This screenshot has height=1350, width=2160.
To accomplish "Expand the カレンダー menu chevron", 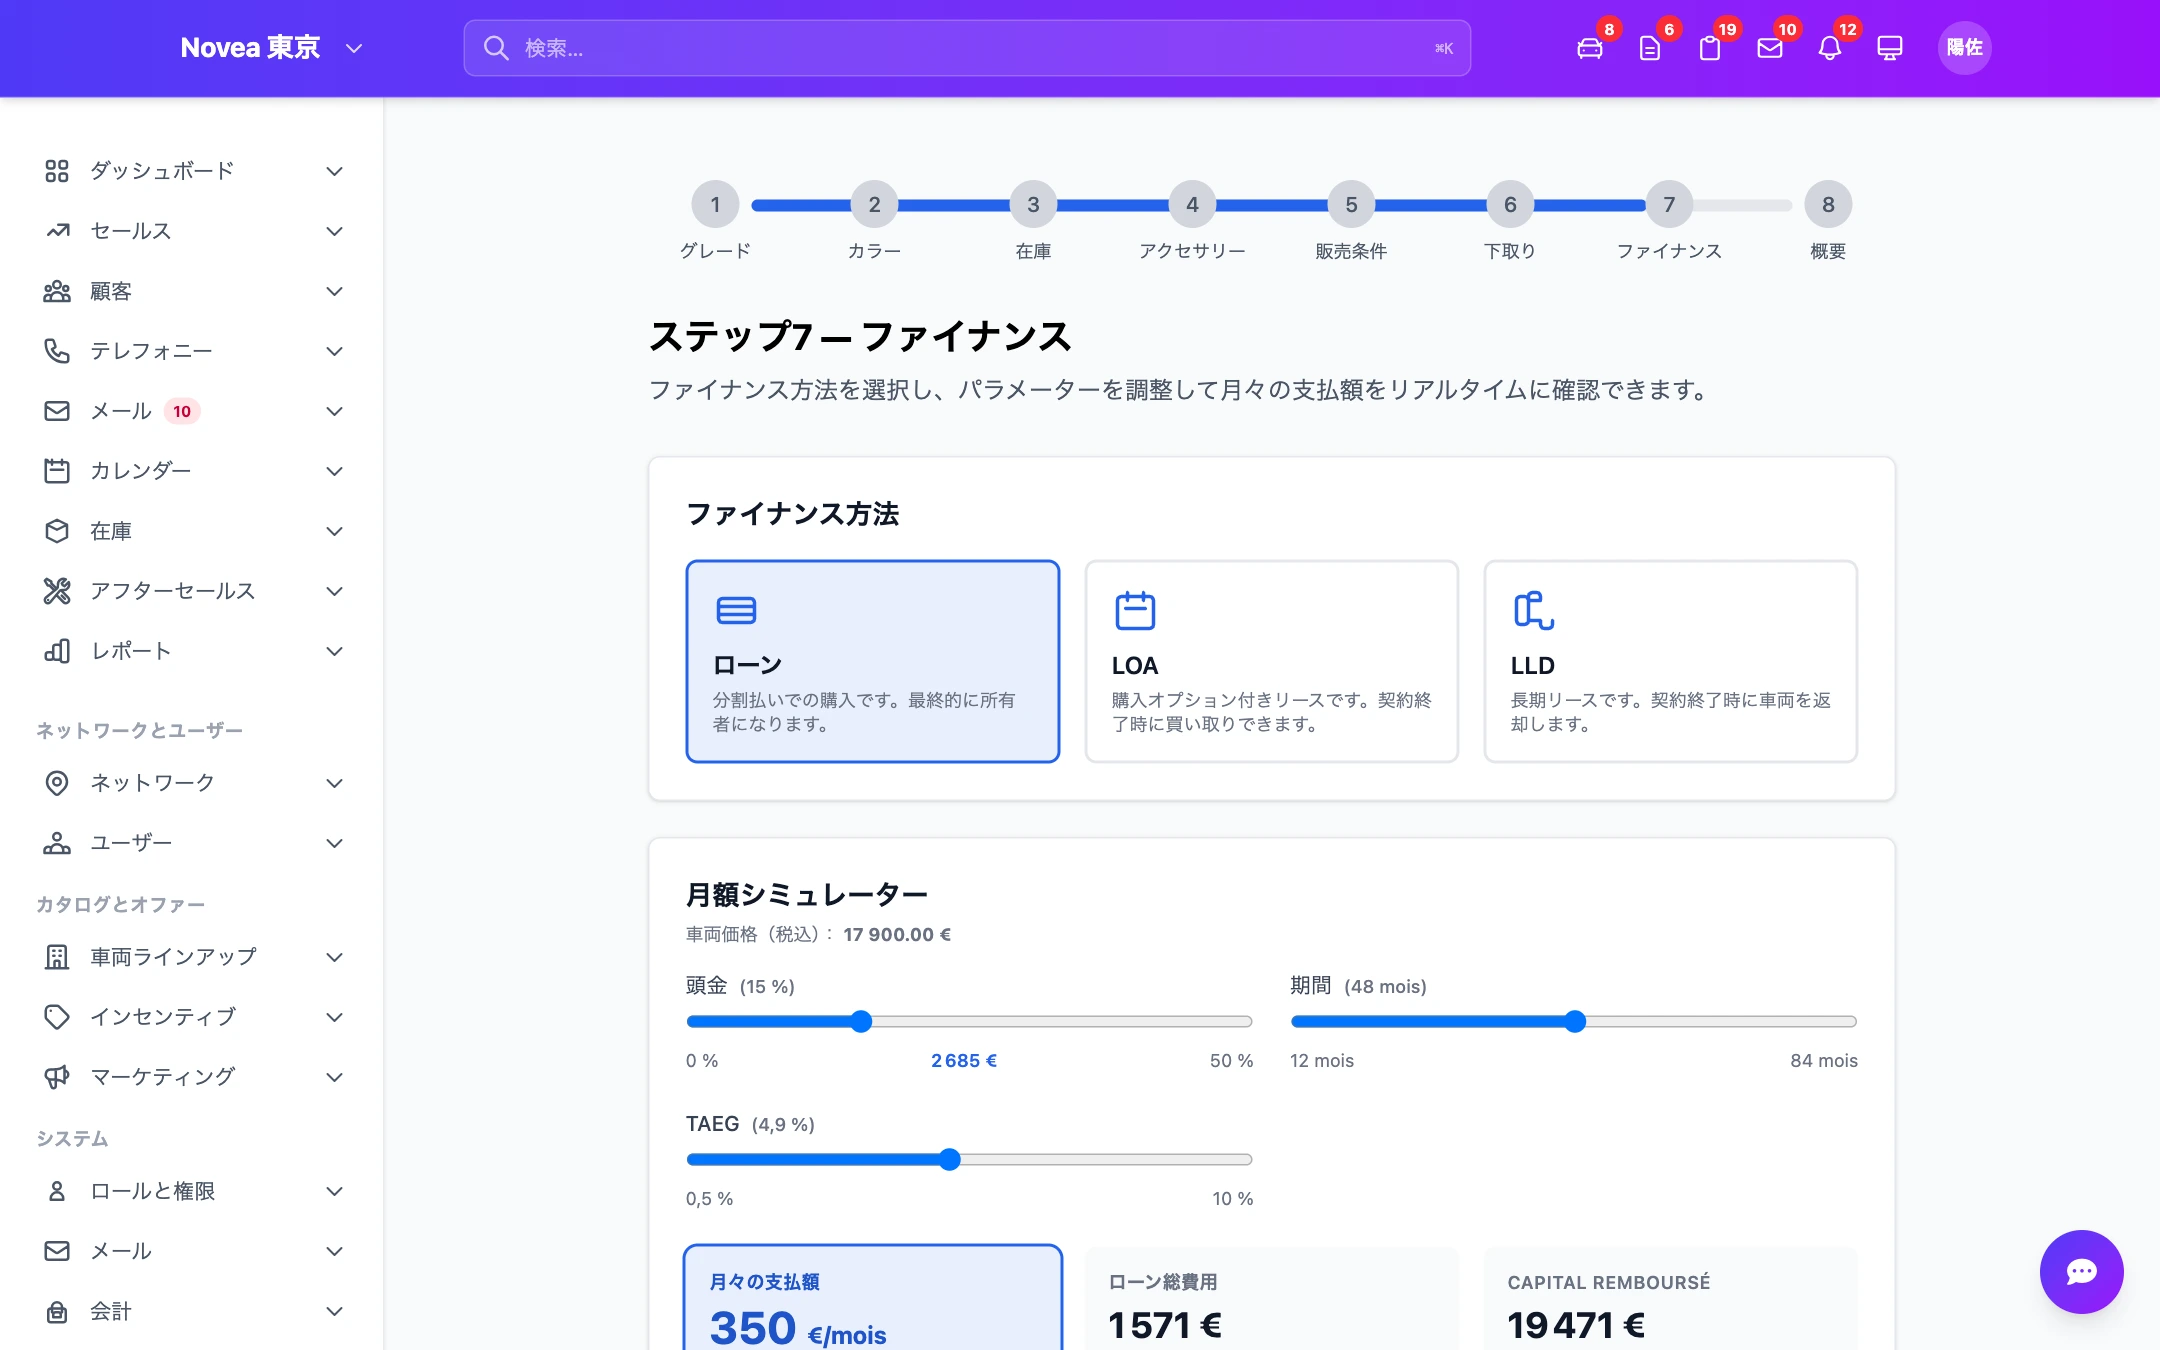I will pos(335,471).
